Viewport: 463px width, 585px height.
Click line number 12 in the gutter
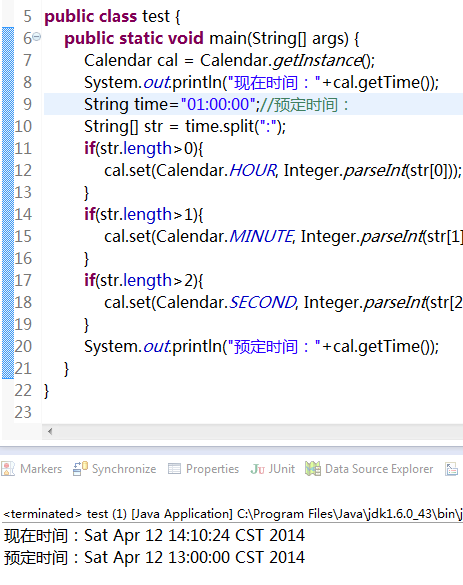pos(23,171)
